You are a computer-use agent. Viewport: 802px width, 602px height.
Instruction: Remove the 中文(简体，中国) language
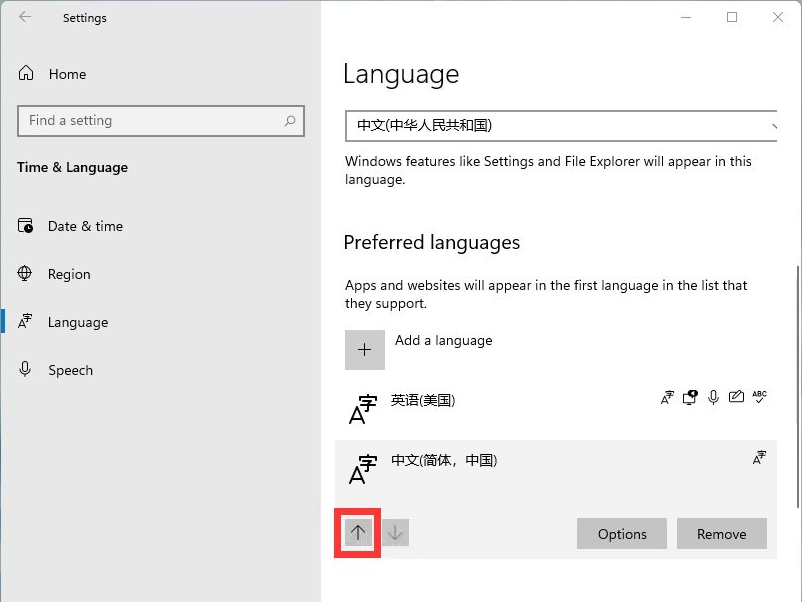tap(722, 534)
